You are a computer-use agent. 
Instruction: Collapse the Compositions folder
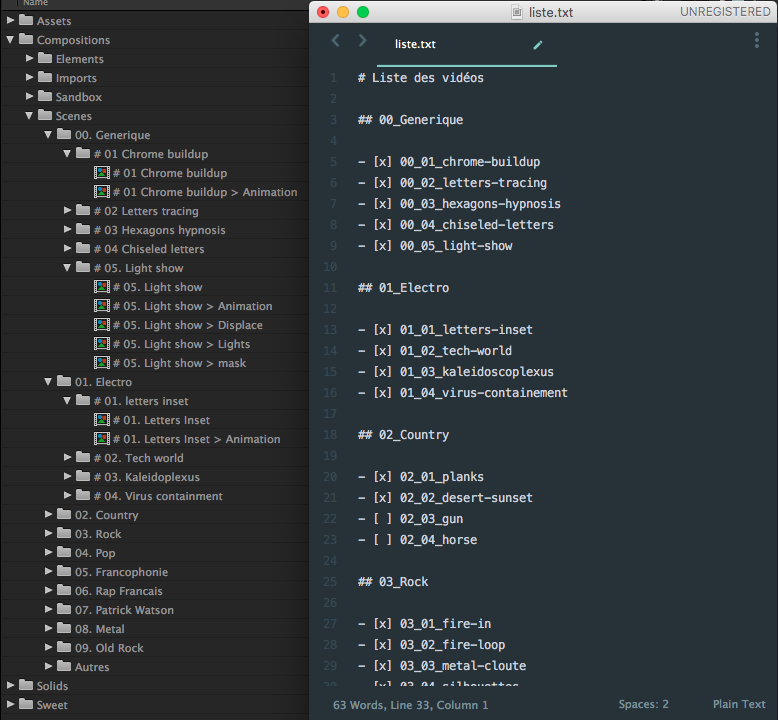(10, 39)
